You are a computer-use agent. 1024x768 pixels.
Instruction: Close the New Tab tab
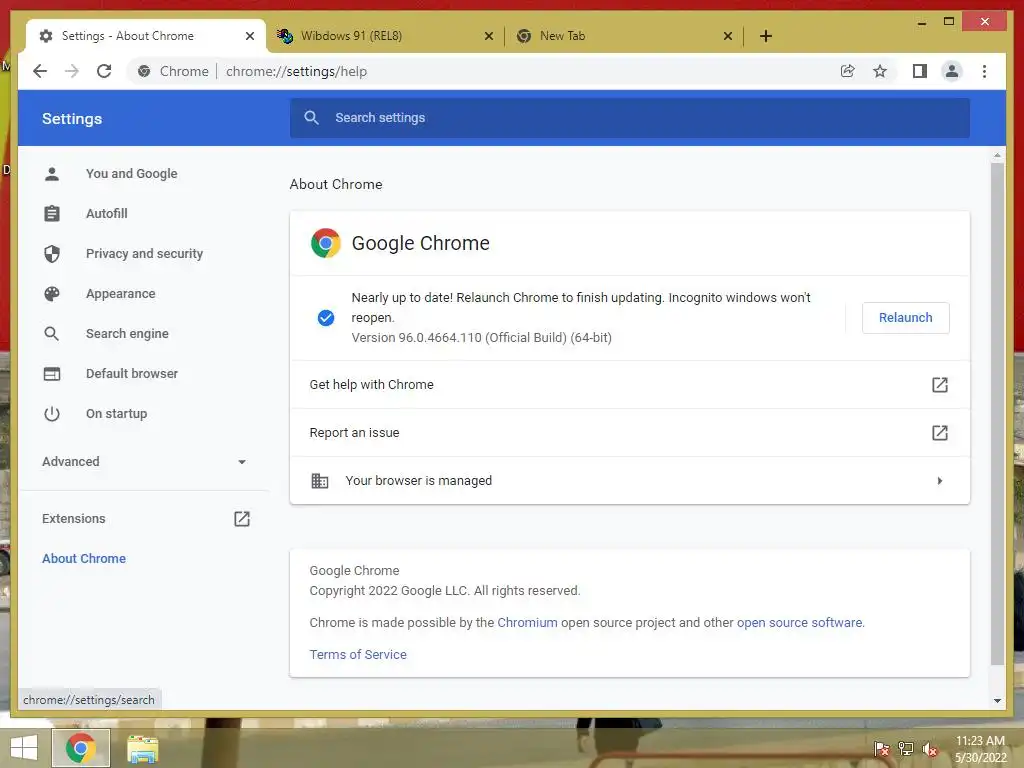coord(728,36)
